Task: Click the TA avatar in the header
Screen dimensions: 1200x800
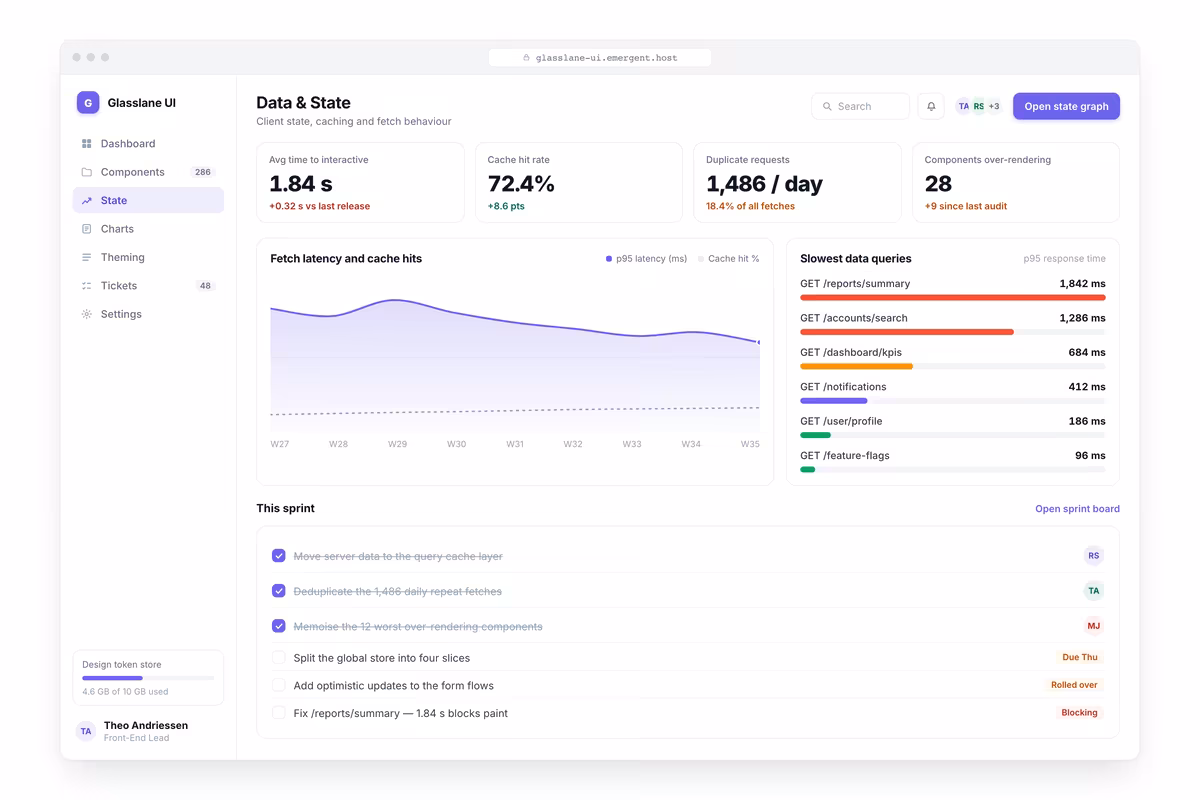Action: 964,106
